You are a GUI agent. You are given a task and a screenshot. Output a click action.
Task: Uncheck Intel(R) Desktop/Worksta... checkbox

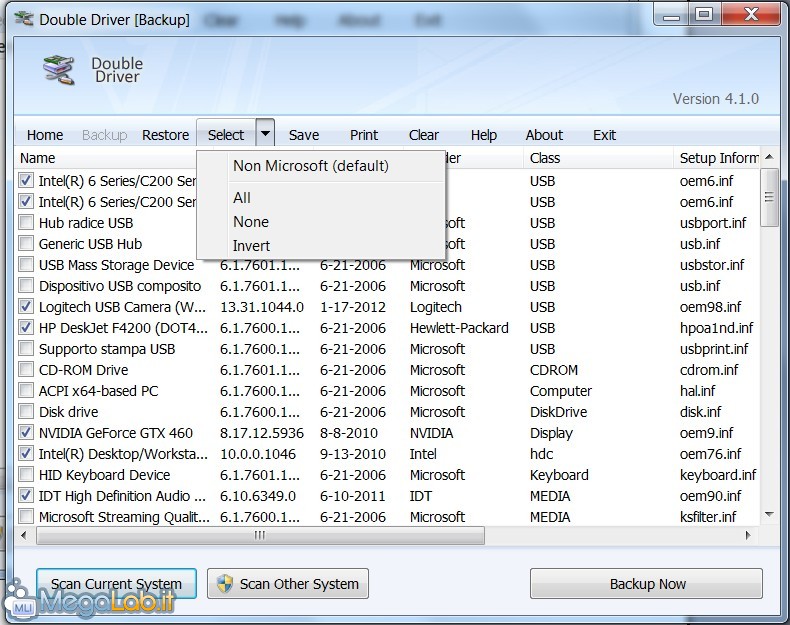(26, 453)
